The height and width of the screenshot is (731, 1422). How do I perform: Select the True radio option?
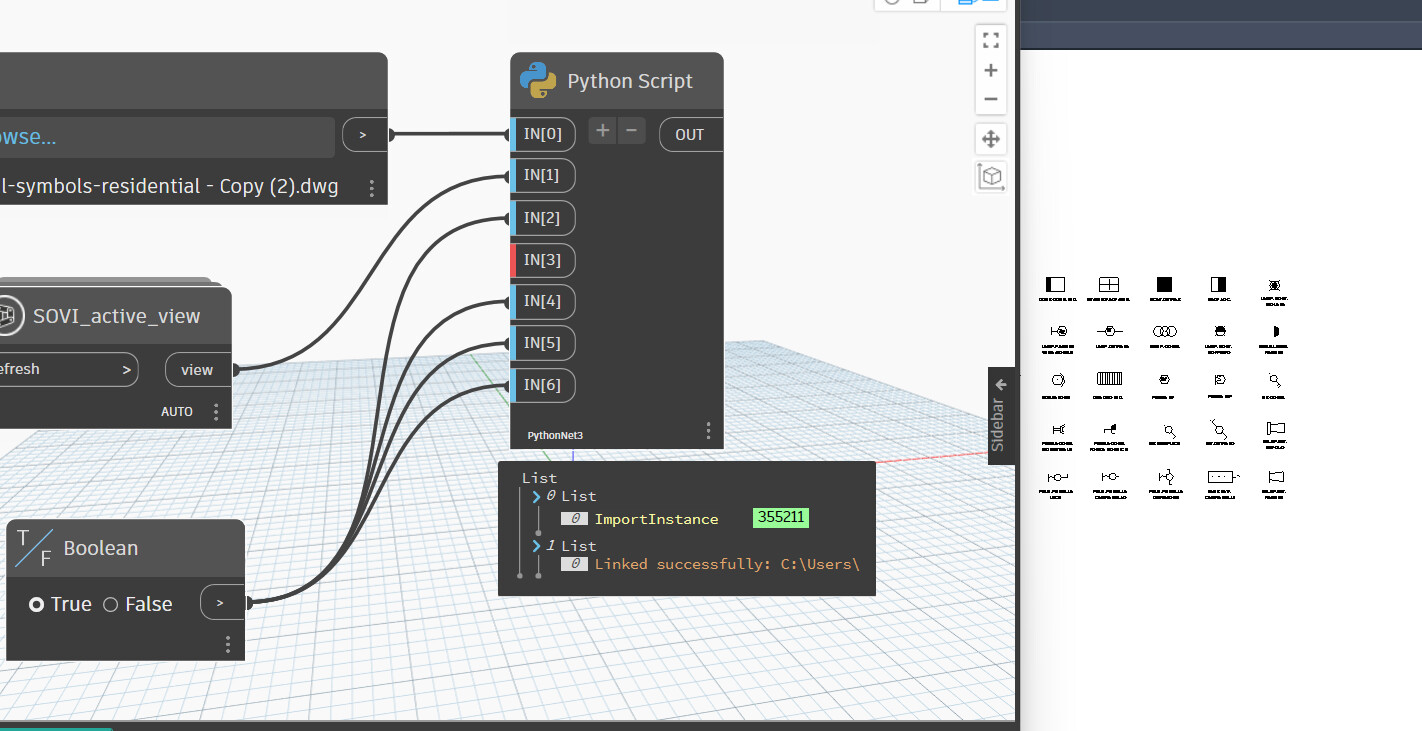37,604
